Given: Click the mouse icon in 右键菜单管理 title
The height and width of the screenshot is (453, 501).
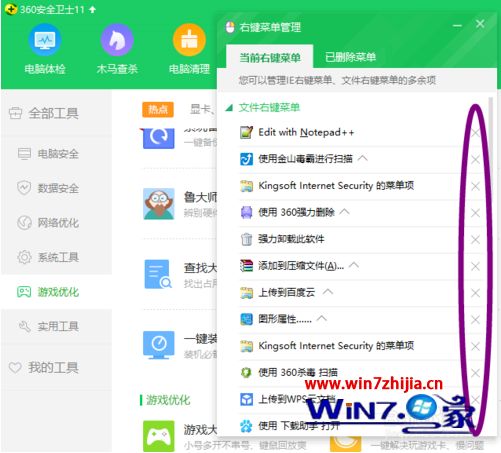Looking at the screenshot, I should pos(230,27).
